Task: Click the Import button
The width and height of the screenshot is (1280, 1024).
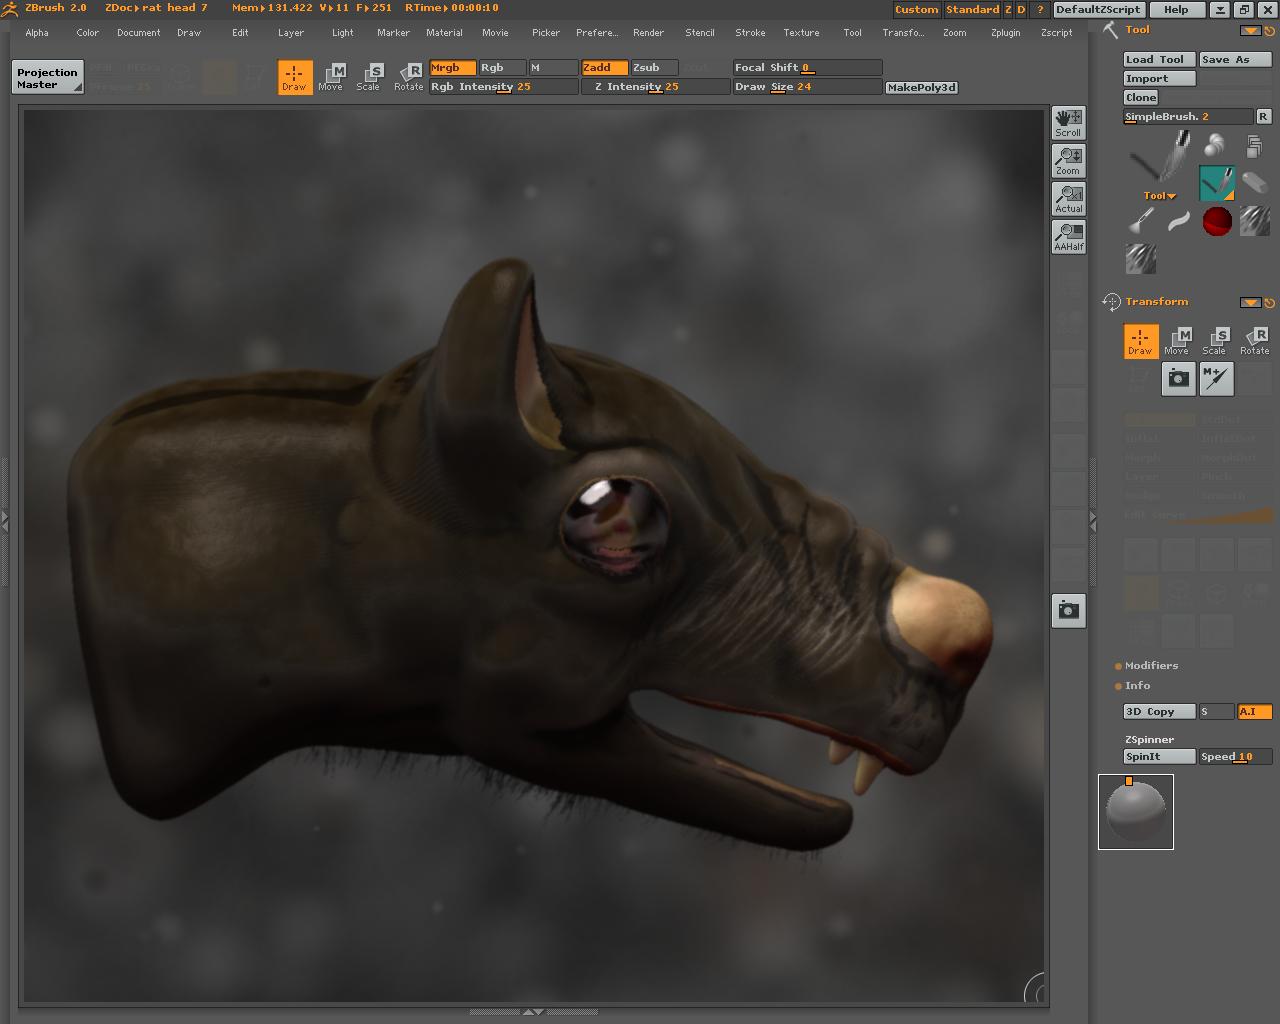Action: pos(1159,79)
